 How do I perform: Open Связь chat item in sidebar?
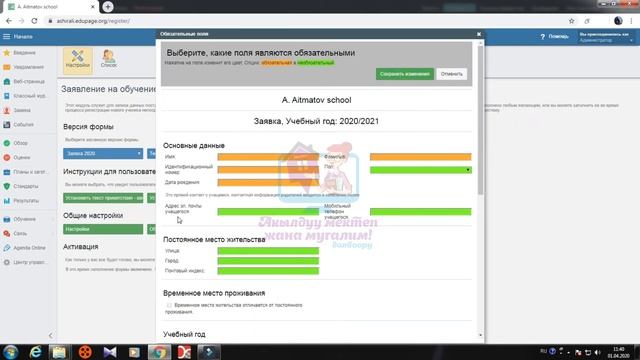click(16, 233)
